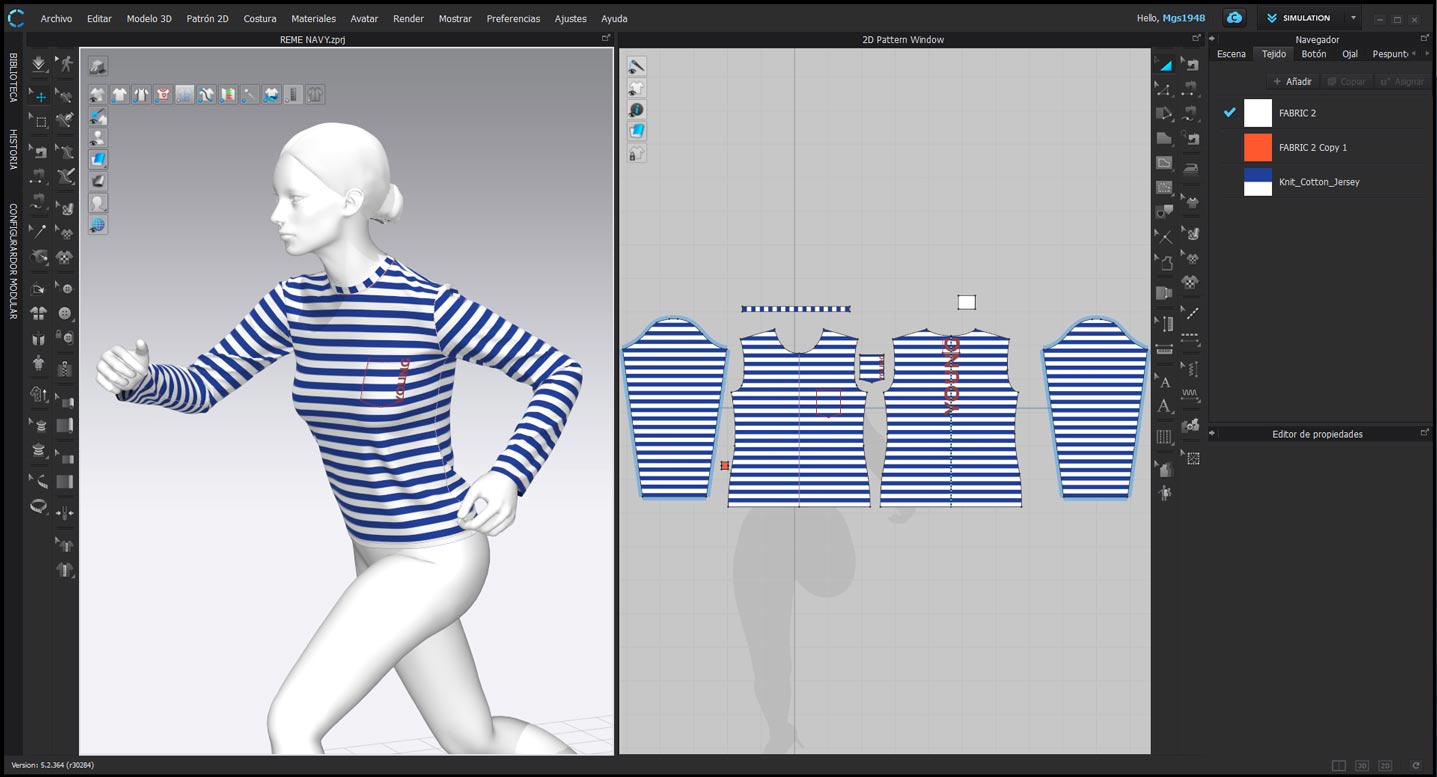Open the Materiales menu

(313, 19)
